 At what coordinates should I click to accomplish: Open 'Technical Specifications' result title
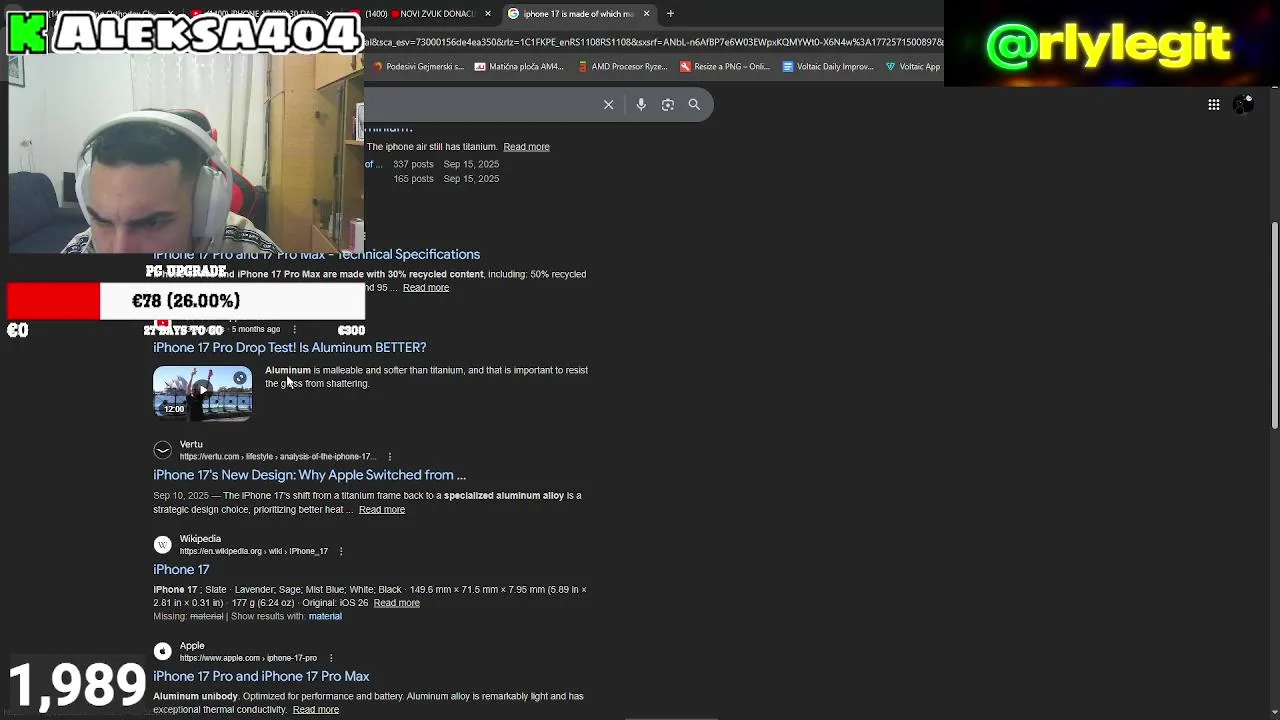click(316, 255)
